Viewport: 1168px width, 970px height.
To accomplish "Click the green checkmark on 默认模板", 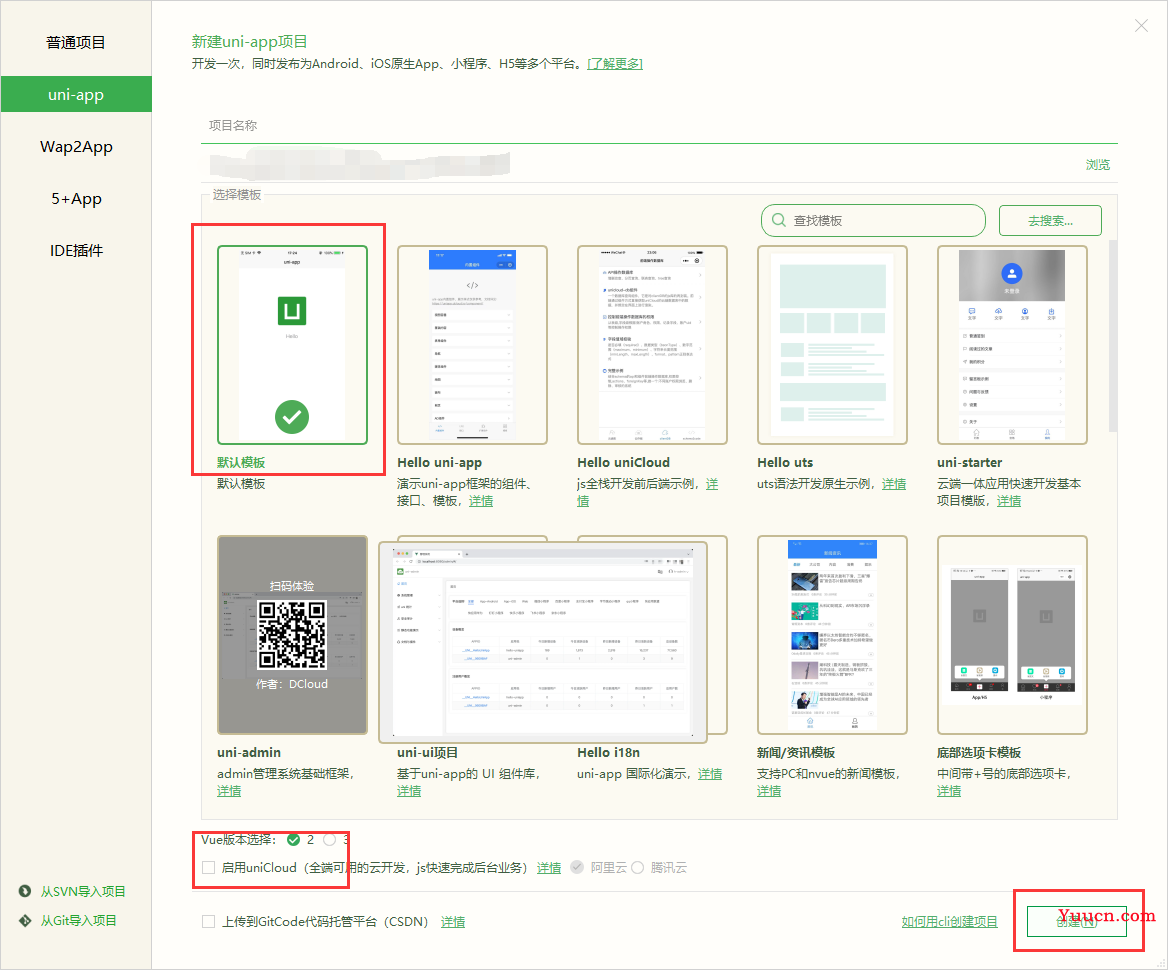I will click(x=292, y=417).
